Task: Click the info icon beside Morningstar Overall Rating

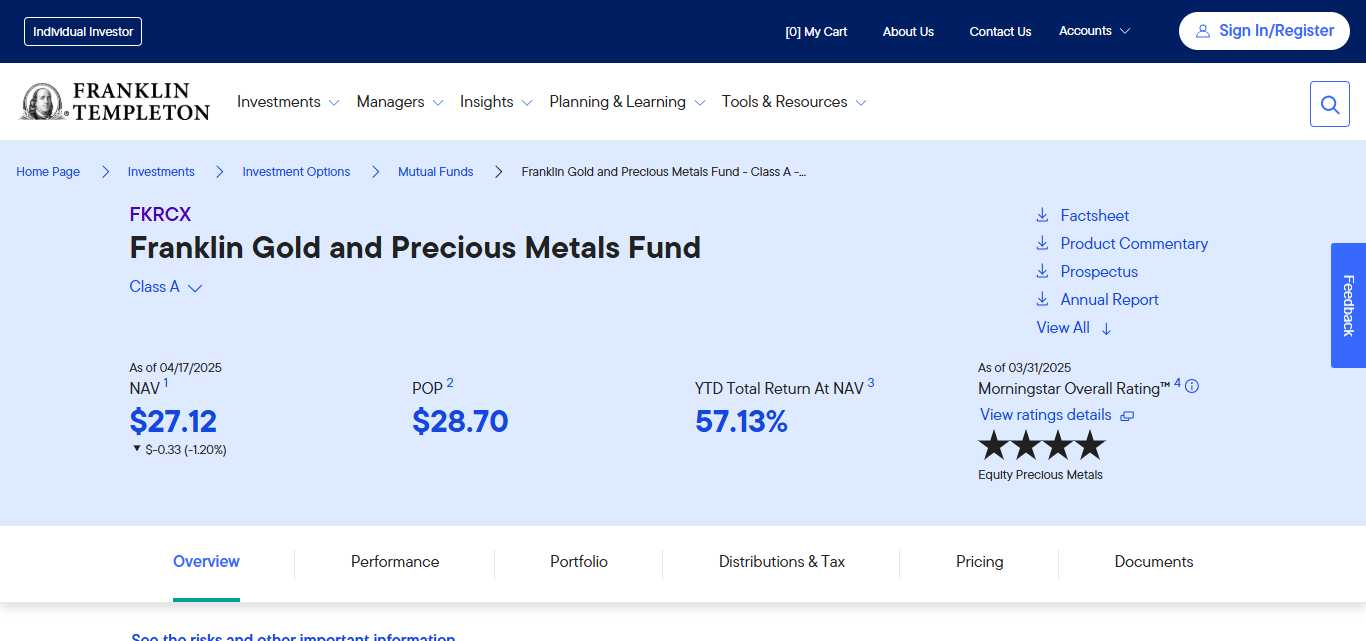Action: 1192,387
